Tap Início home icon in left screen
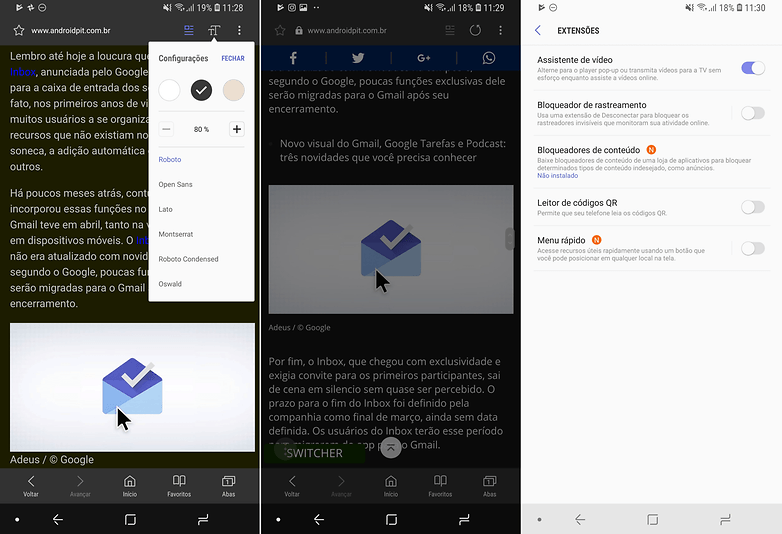This screenshot has height=534, width=782. click(130, 486)
